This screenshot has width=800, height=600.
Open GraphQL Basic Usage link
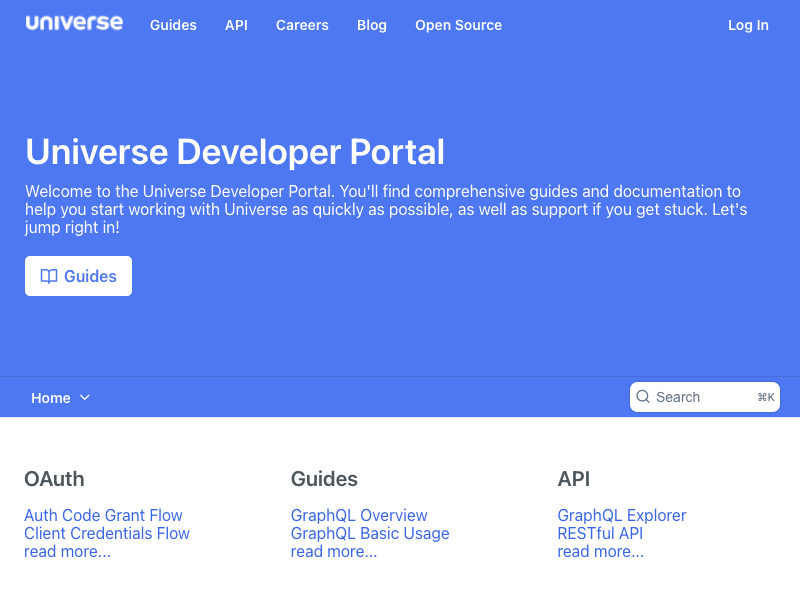pyautogui.click(x=370, y=533)
